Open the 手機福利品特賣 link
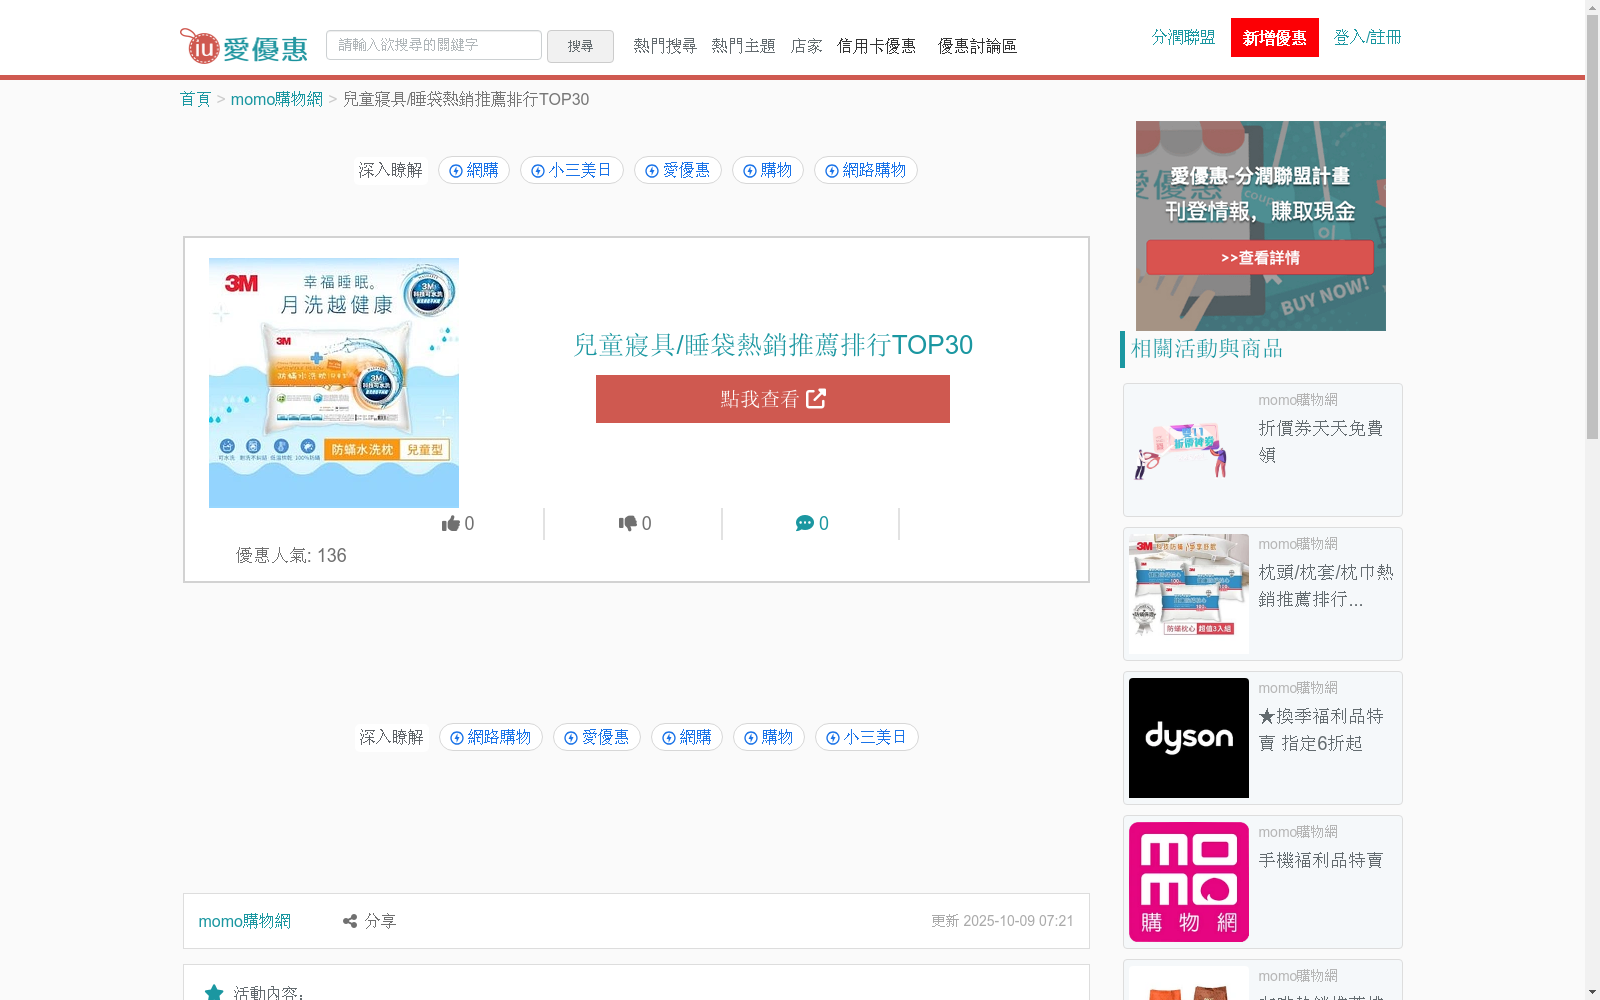Viewport: 1600px width, 1000px height. pyautogui.click(x=1321, y=860)
